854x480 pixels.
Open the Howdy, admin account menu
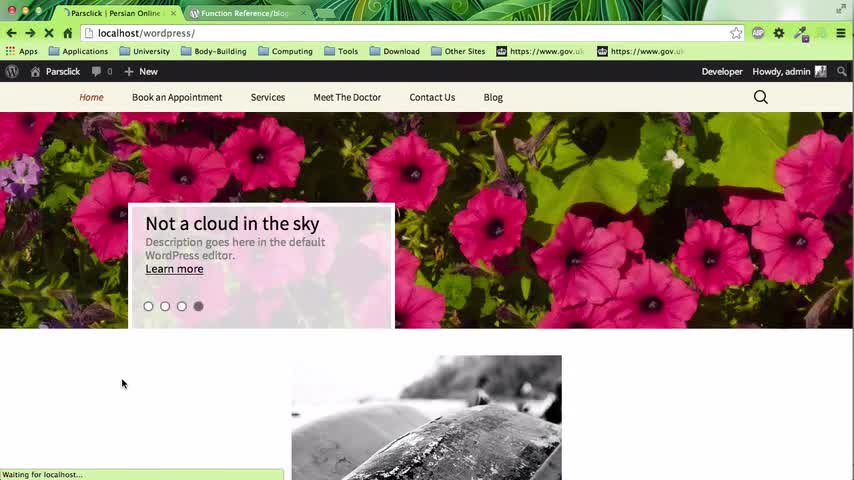pyautogui.click(x=789, y=71)
